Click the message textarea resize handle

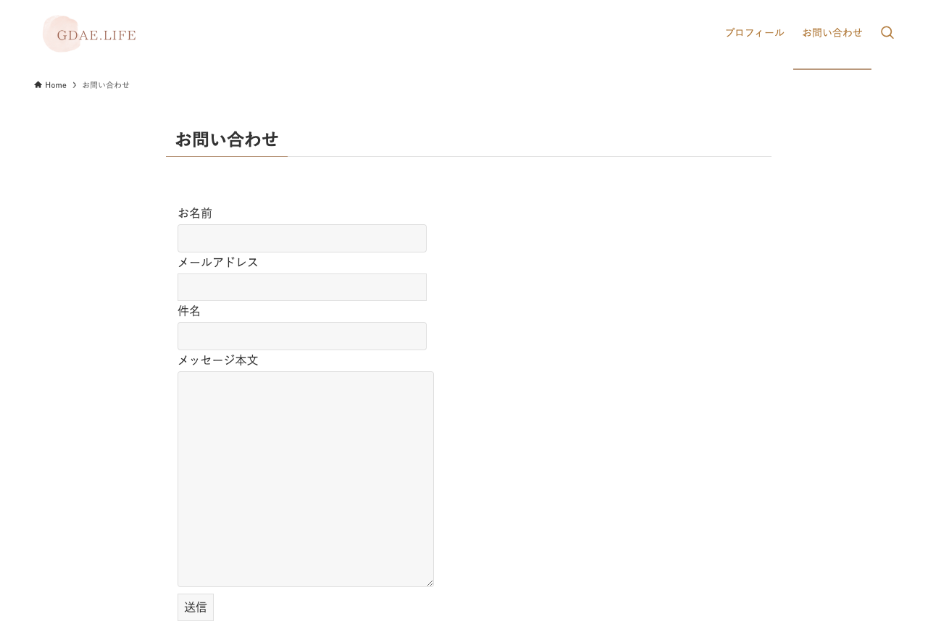pyautogui.click(x=429, y=582)
